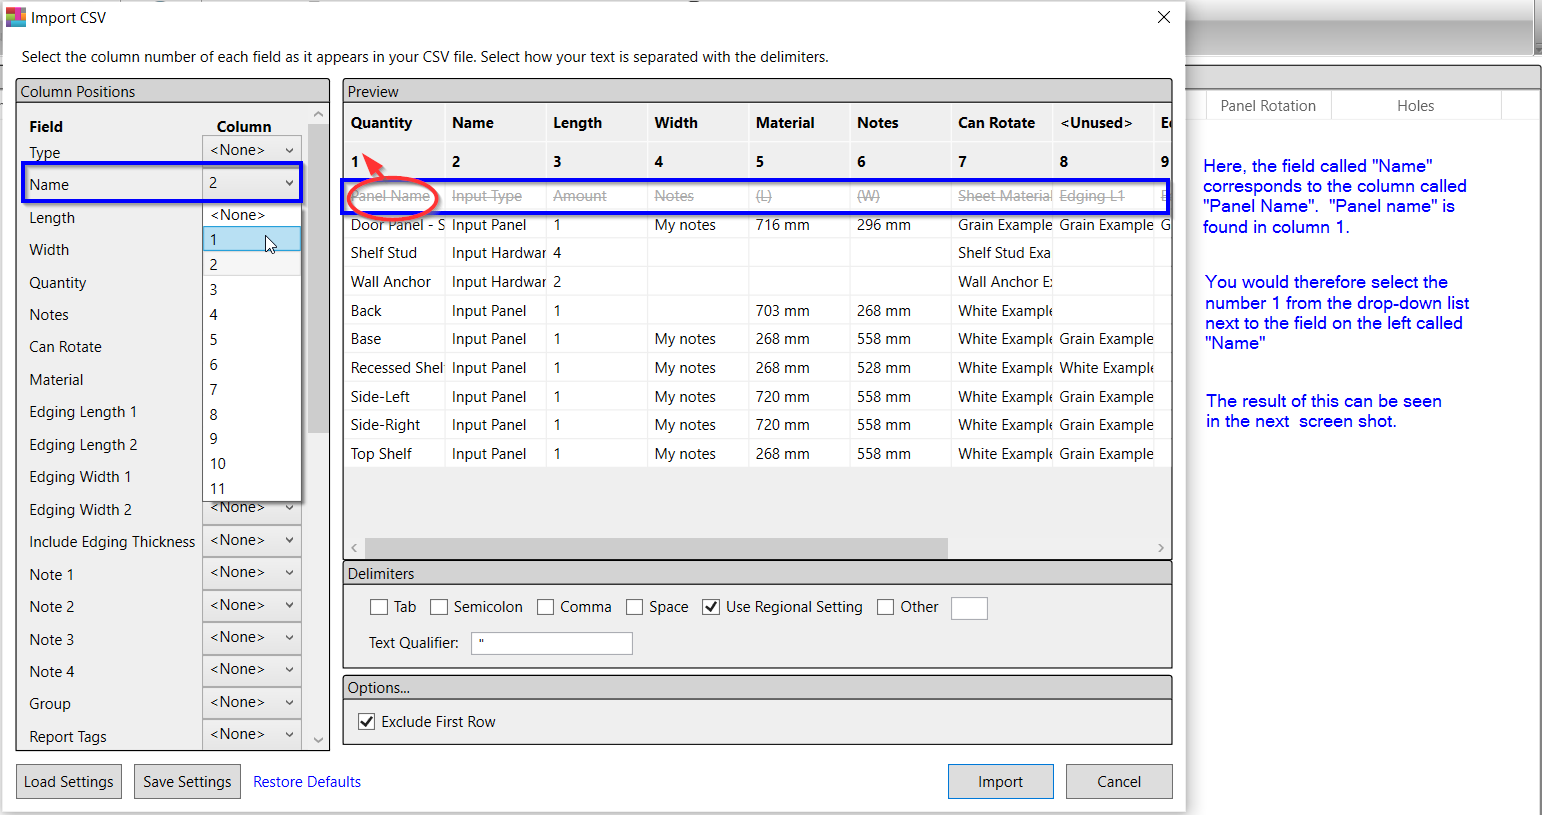
Task: Enable the Tab delimiter checkbox
Action: pos(379,607)
